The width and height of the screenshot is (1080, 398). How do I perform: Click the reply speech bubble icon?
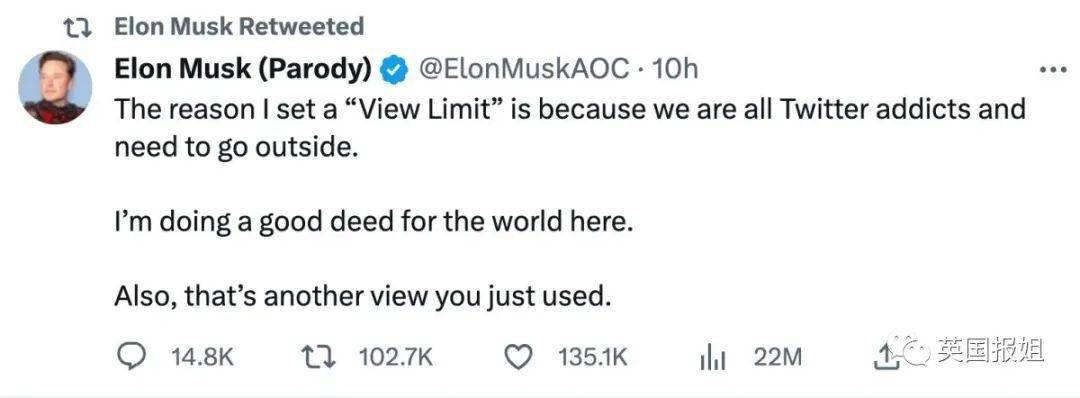tap(129, 357)
